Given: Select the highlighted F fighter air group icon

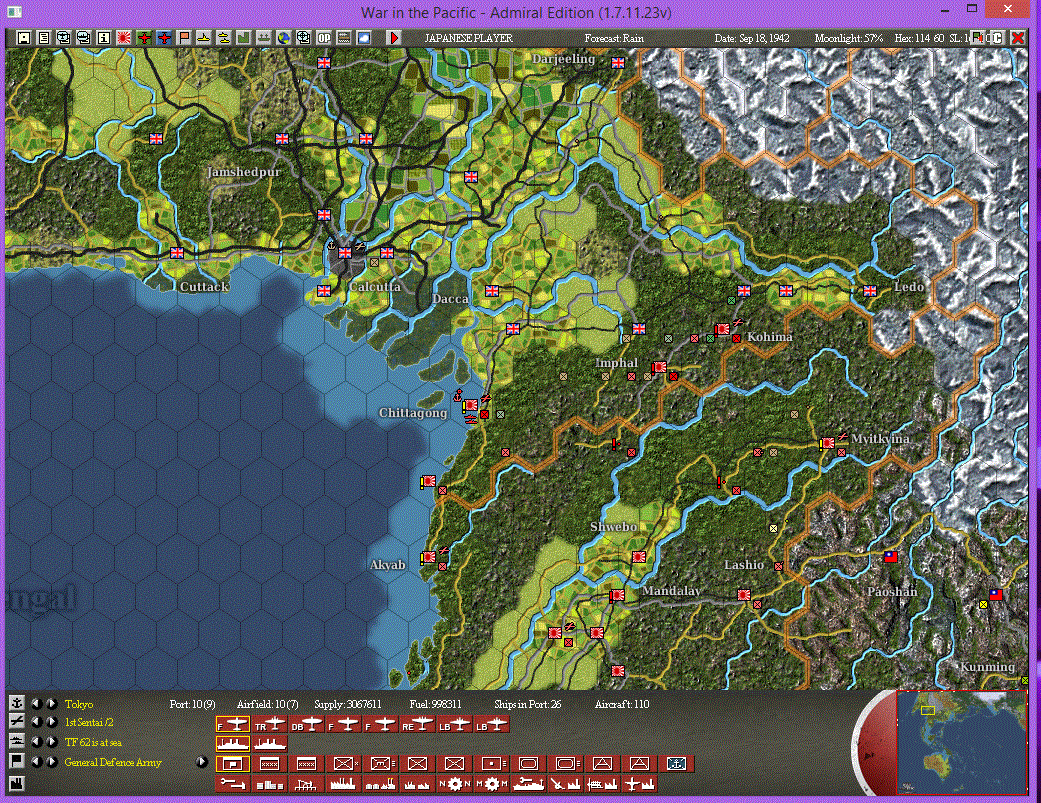Looking at the screenshot, I should pos(232,725).
